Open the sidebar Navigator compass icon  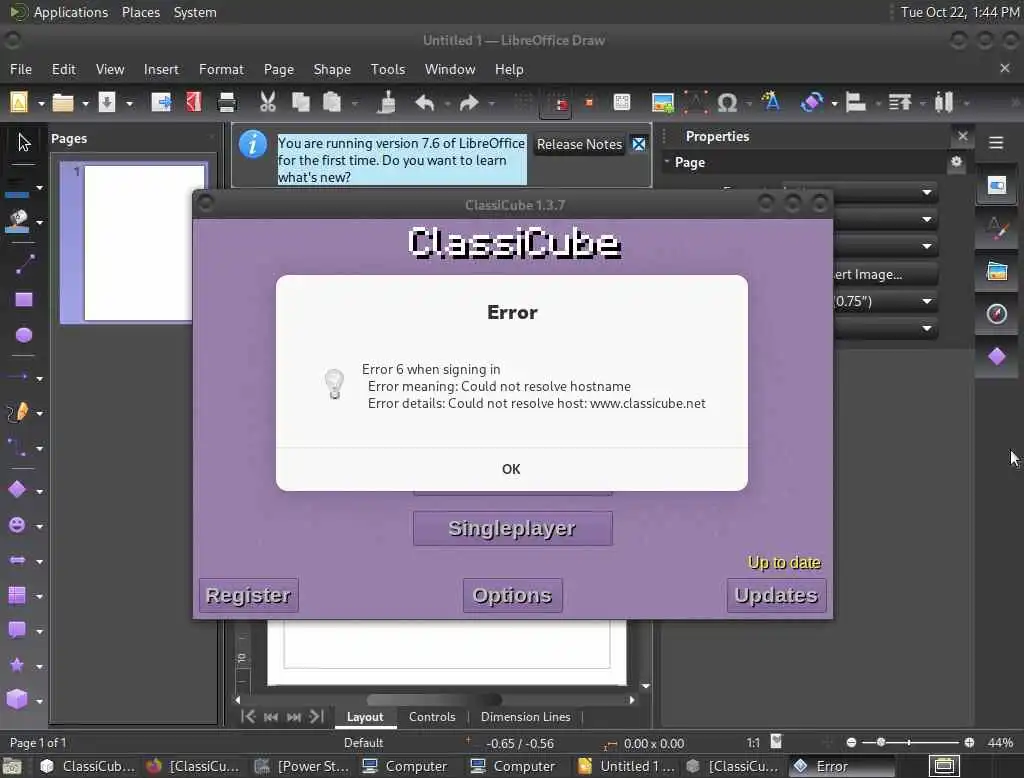tap(997, 314)
